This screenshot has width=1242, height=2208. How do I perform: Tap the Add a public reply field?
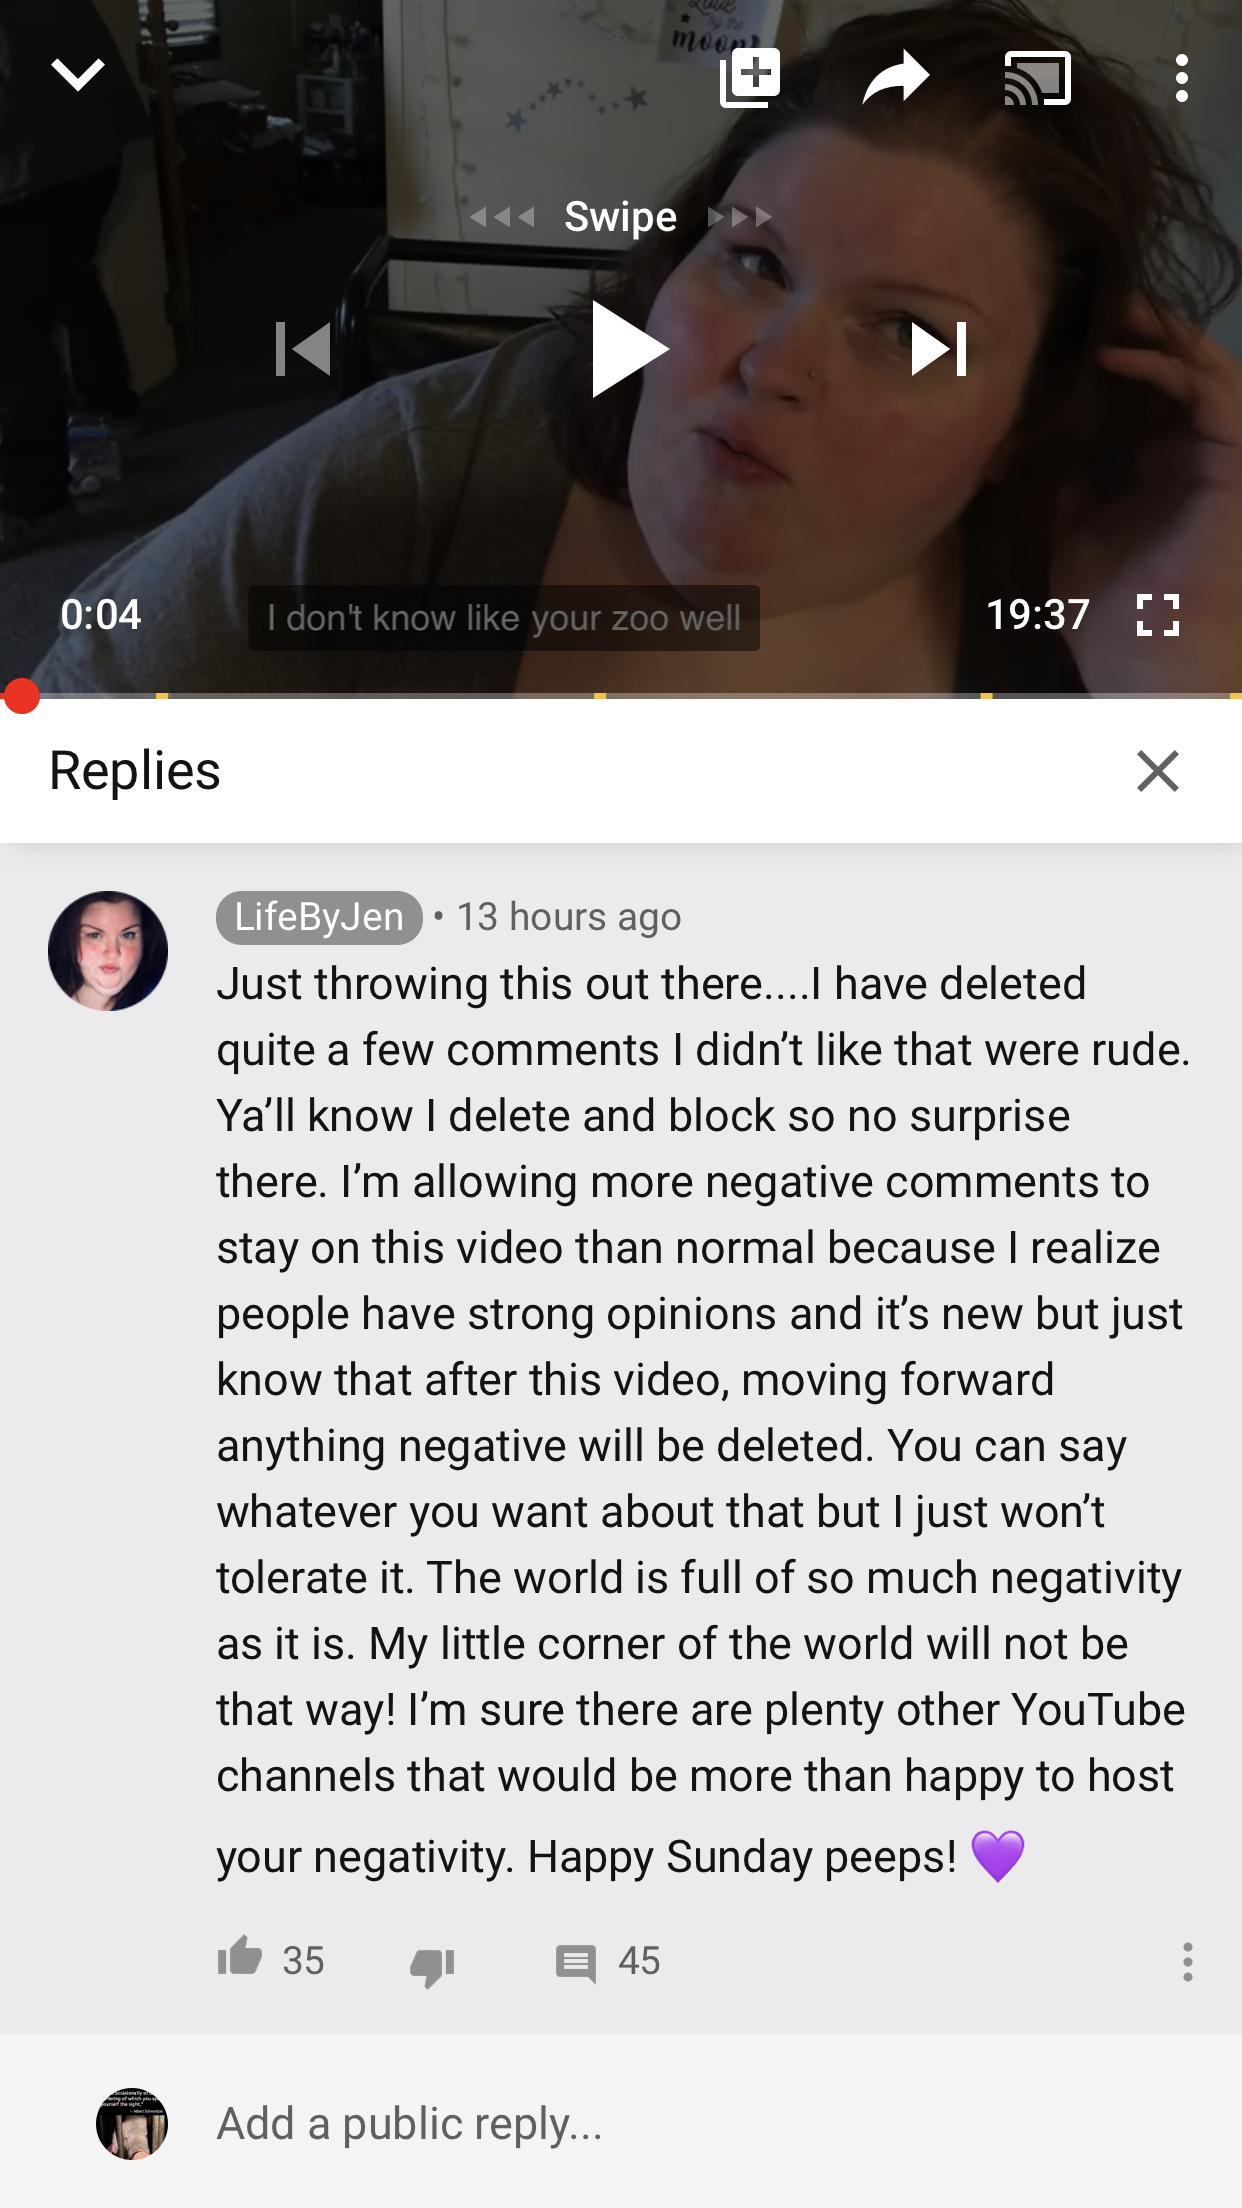[x=700, y=2123]
